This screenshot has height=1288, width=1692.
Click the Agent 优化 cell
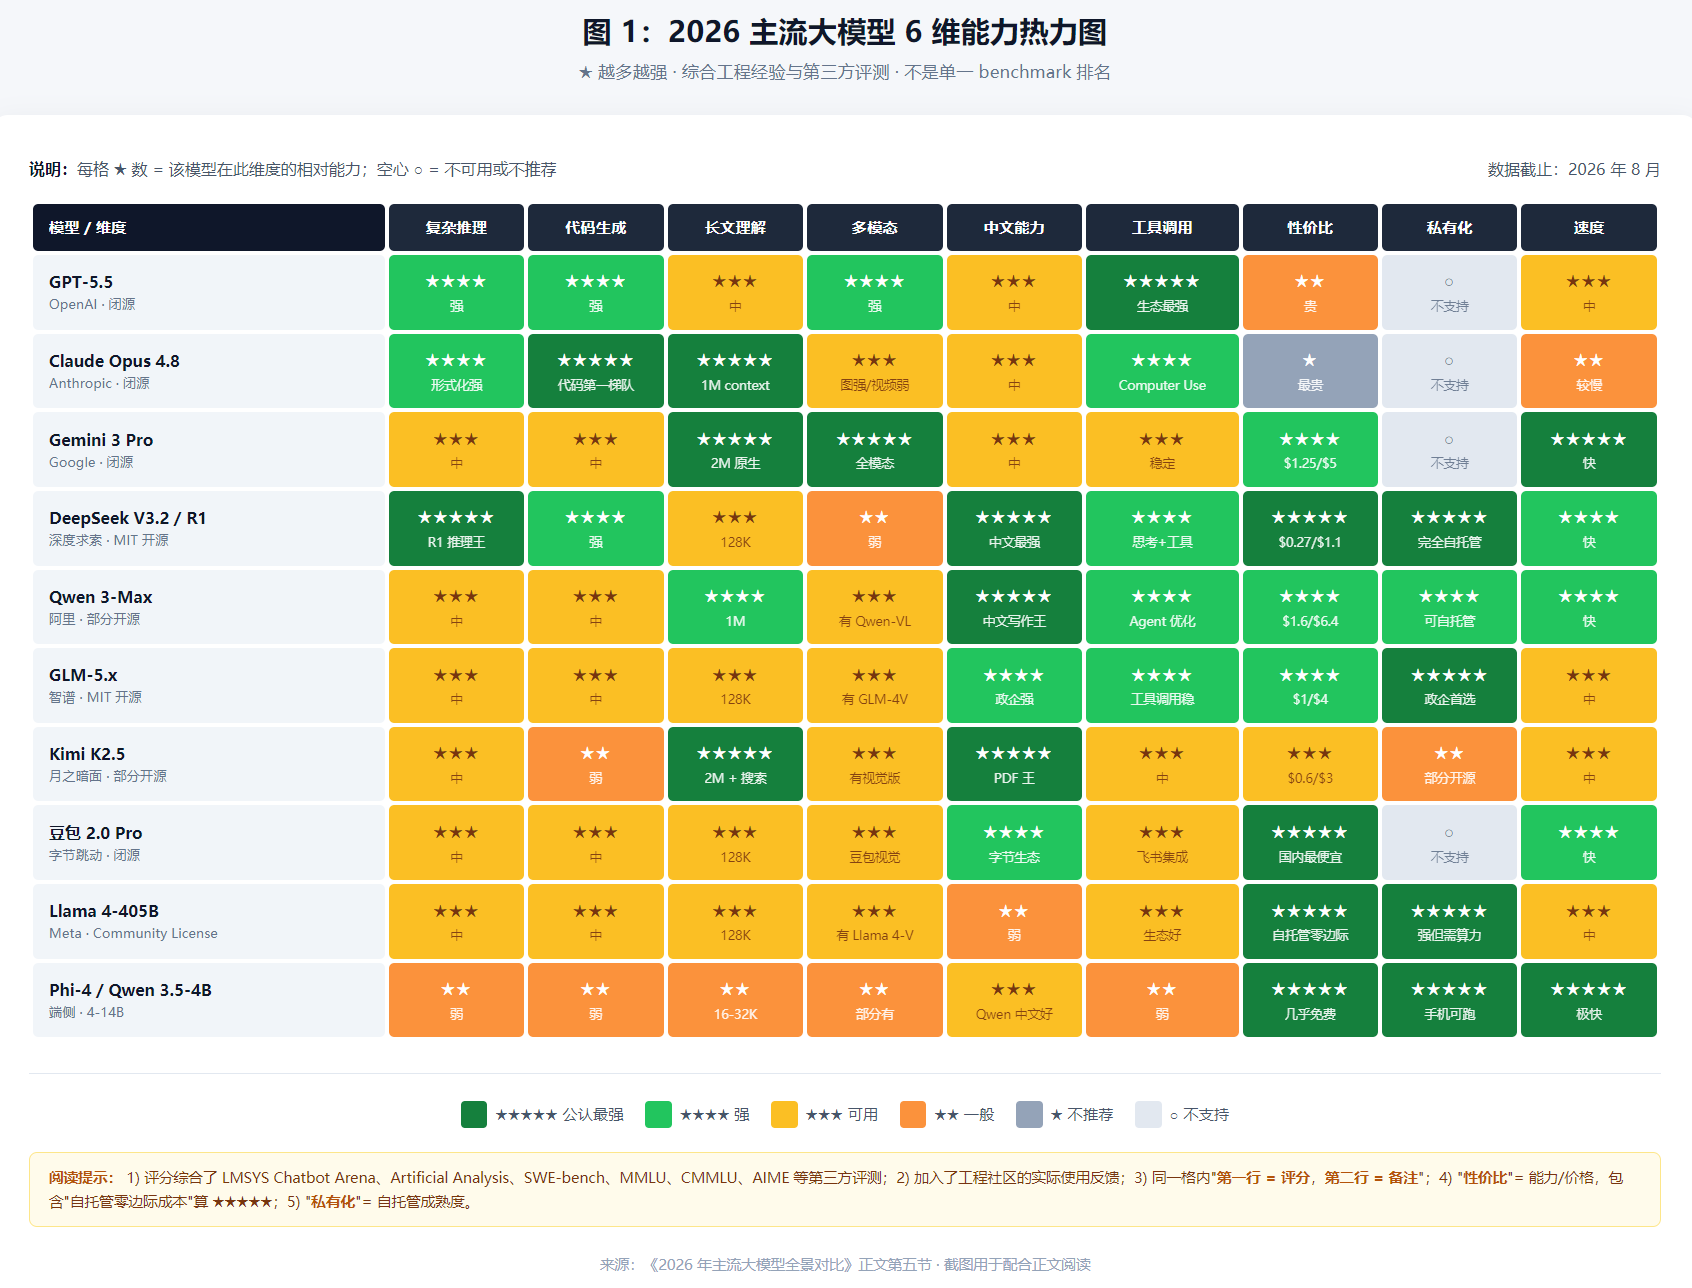pos(1162,607)
